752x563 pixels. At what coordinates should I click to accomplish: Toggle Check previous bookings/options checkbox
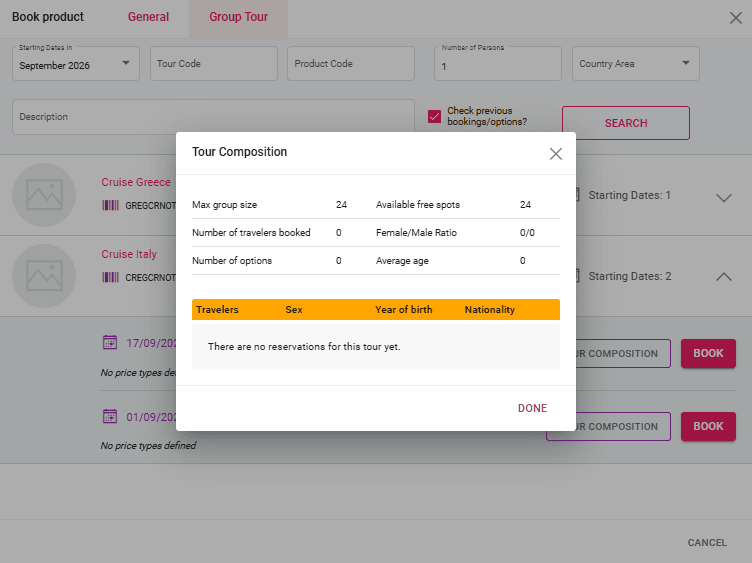(x=434, y=117)
